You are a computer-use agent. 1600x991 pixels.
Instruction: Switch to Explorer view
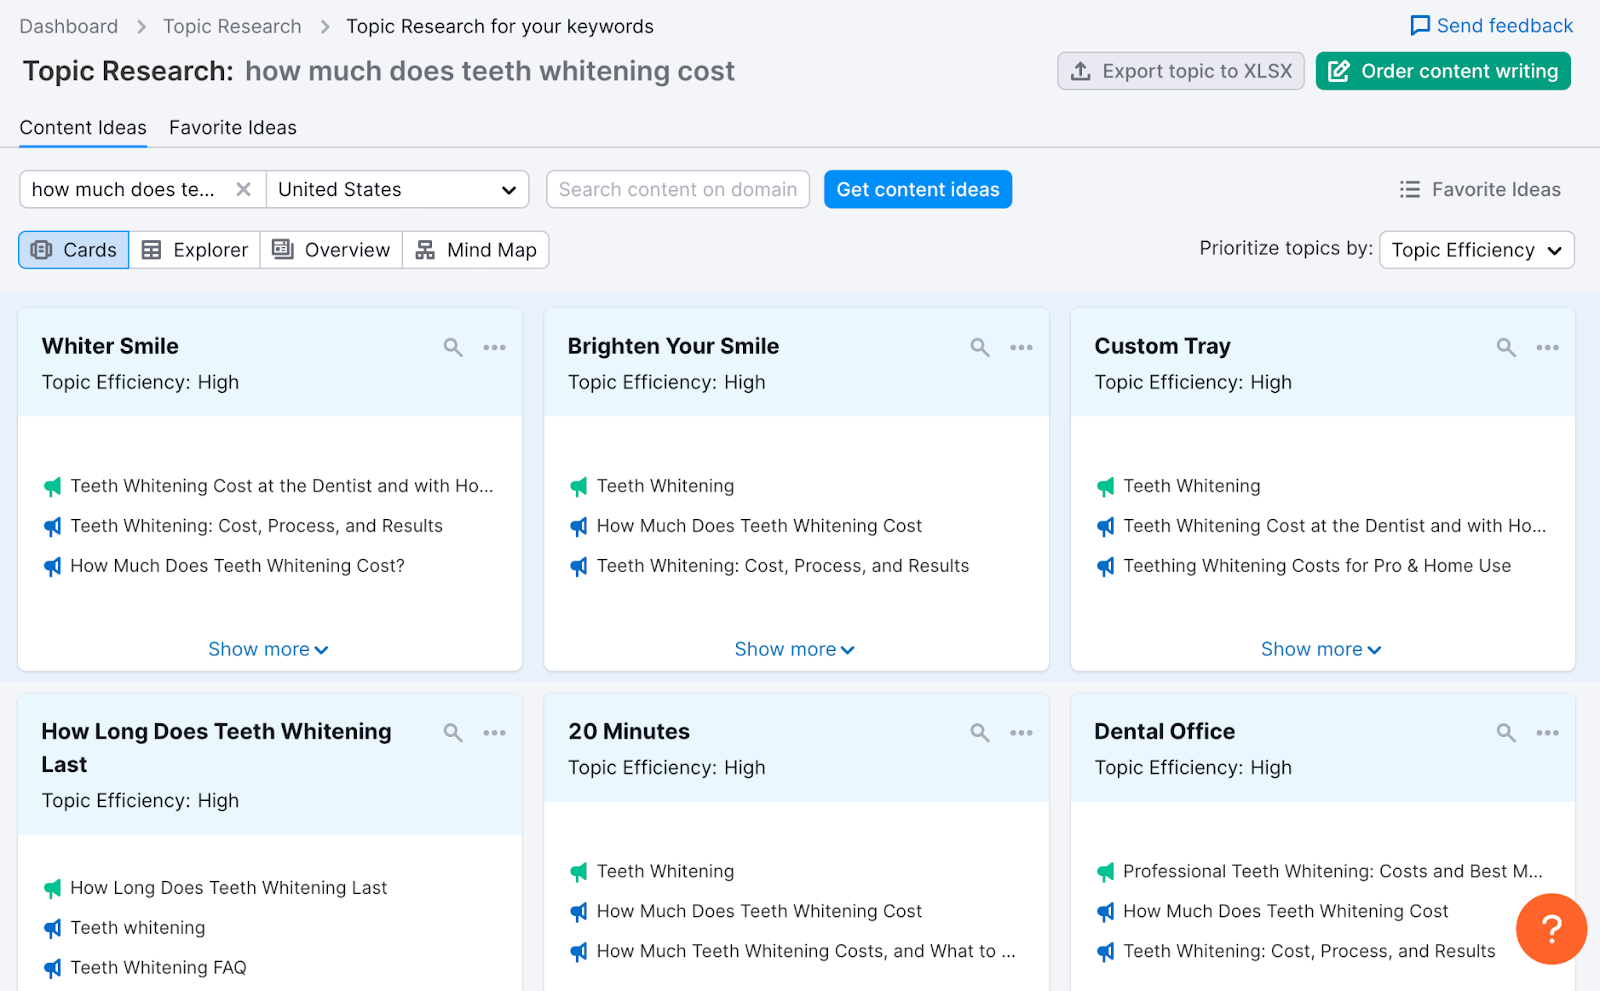tap(195, 250)
